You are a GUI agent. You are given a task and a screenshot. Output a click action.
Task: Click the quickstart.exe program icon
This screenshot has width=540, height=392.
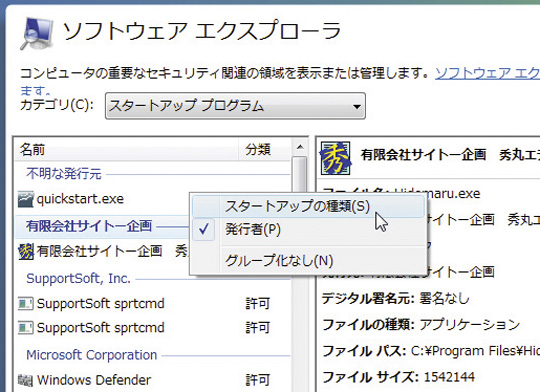26,199
